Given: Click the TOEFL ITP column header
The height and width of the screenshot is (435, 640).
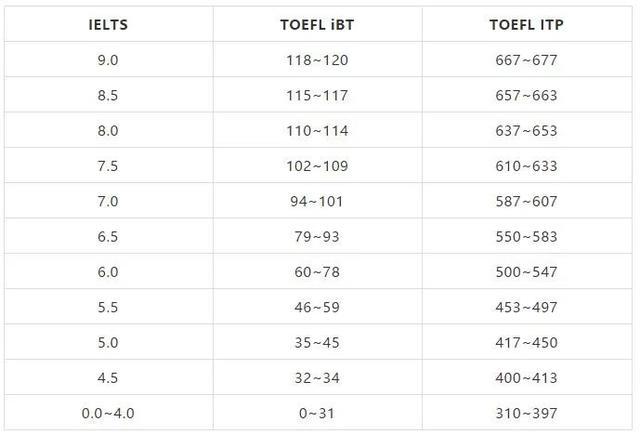Looking at the screenshot, I should [x=526, y=24].
